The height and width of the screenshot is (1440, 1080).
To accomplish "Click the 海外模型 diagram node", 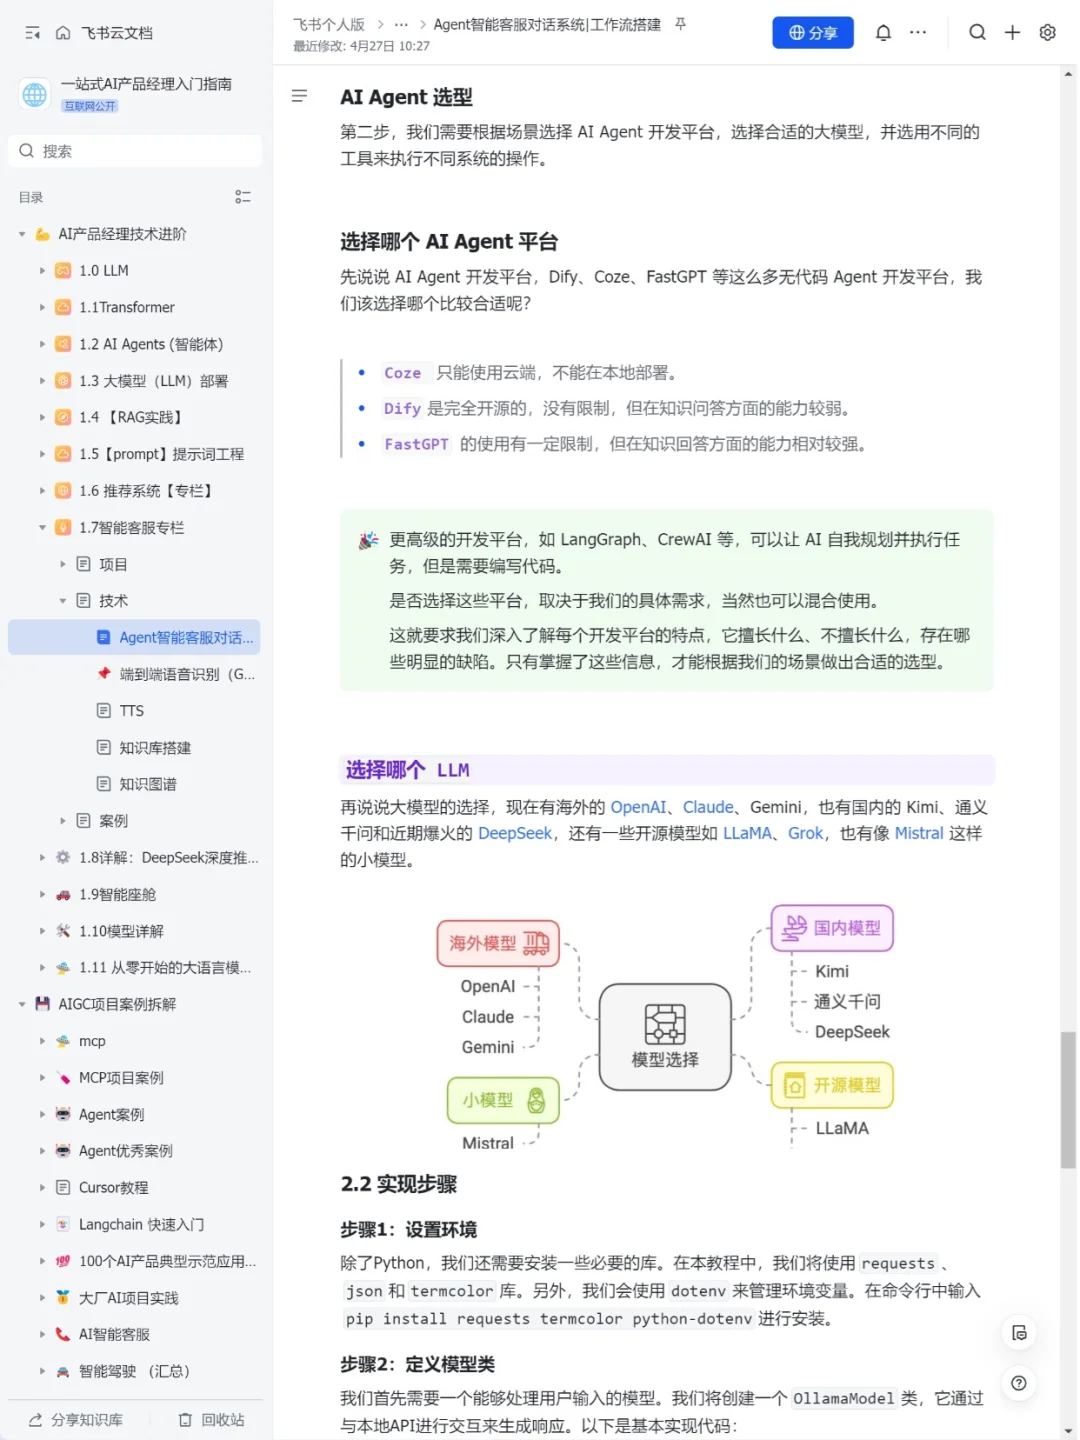I will (498, 943).
